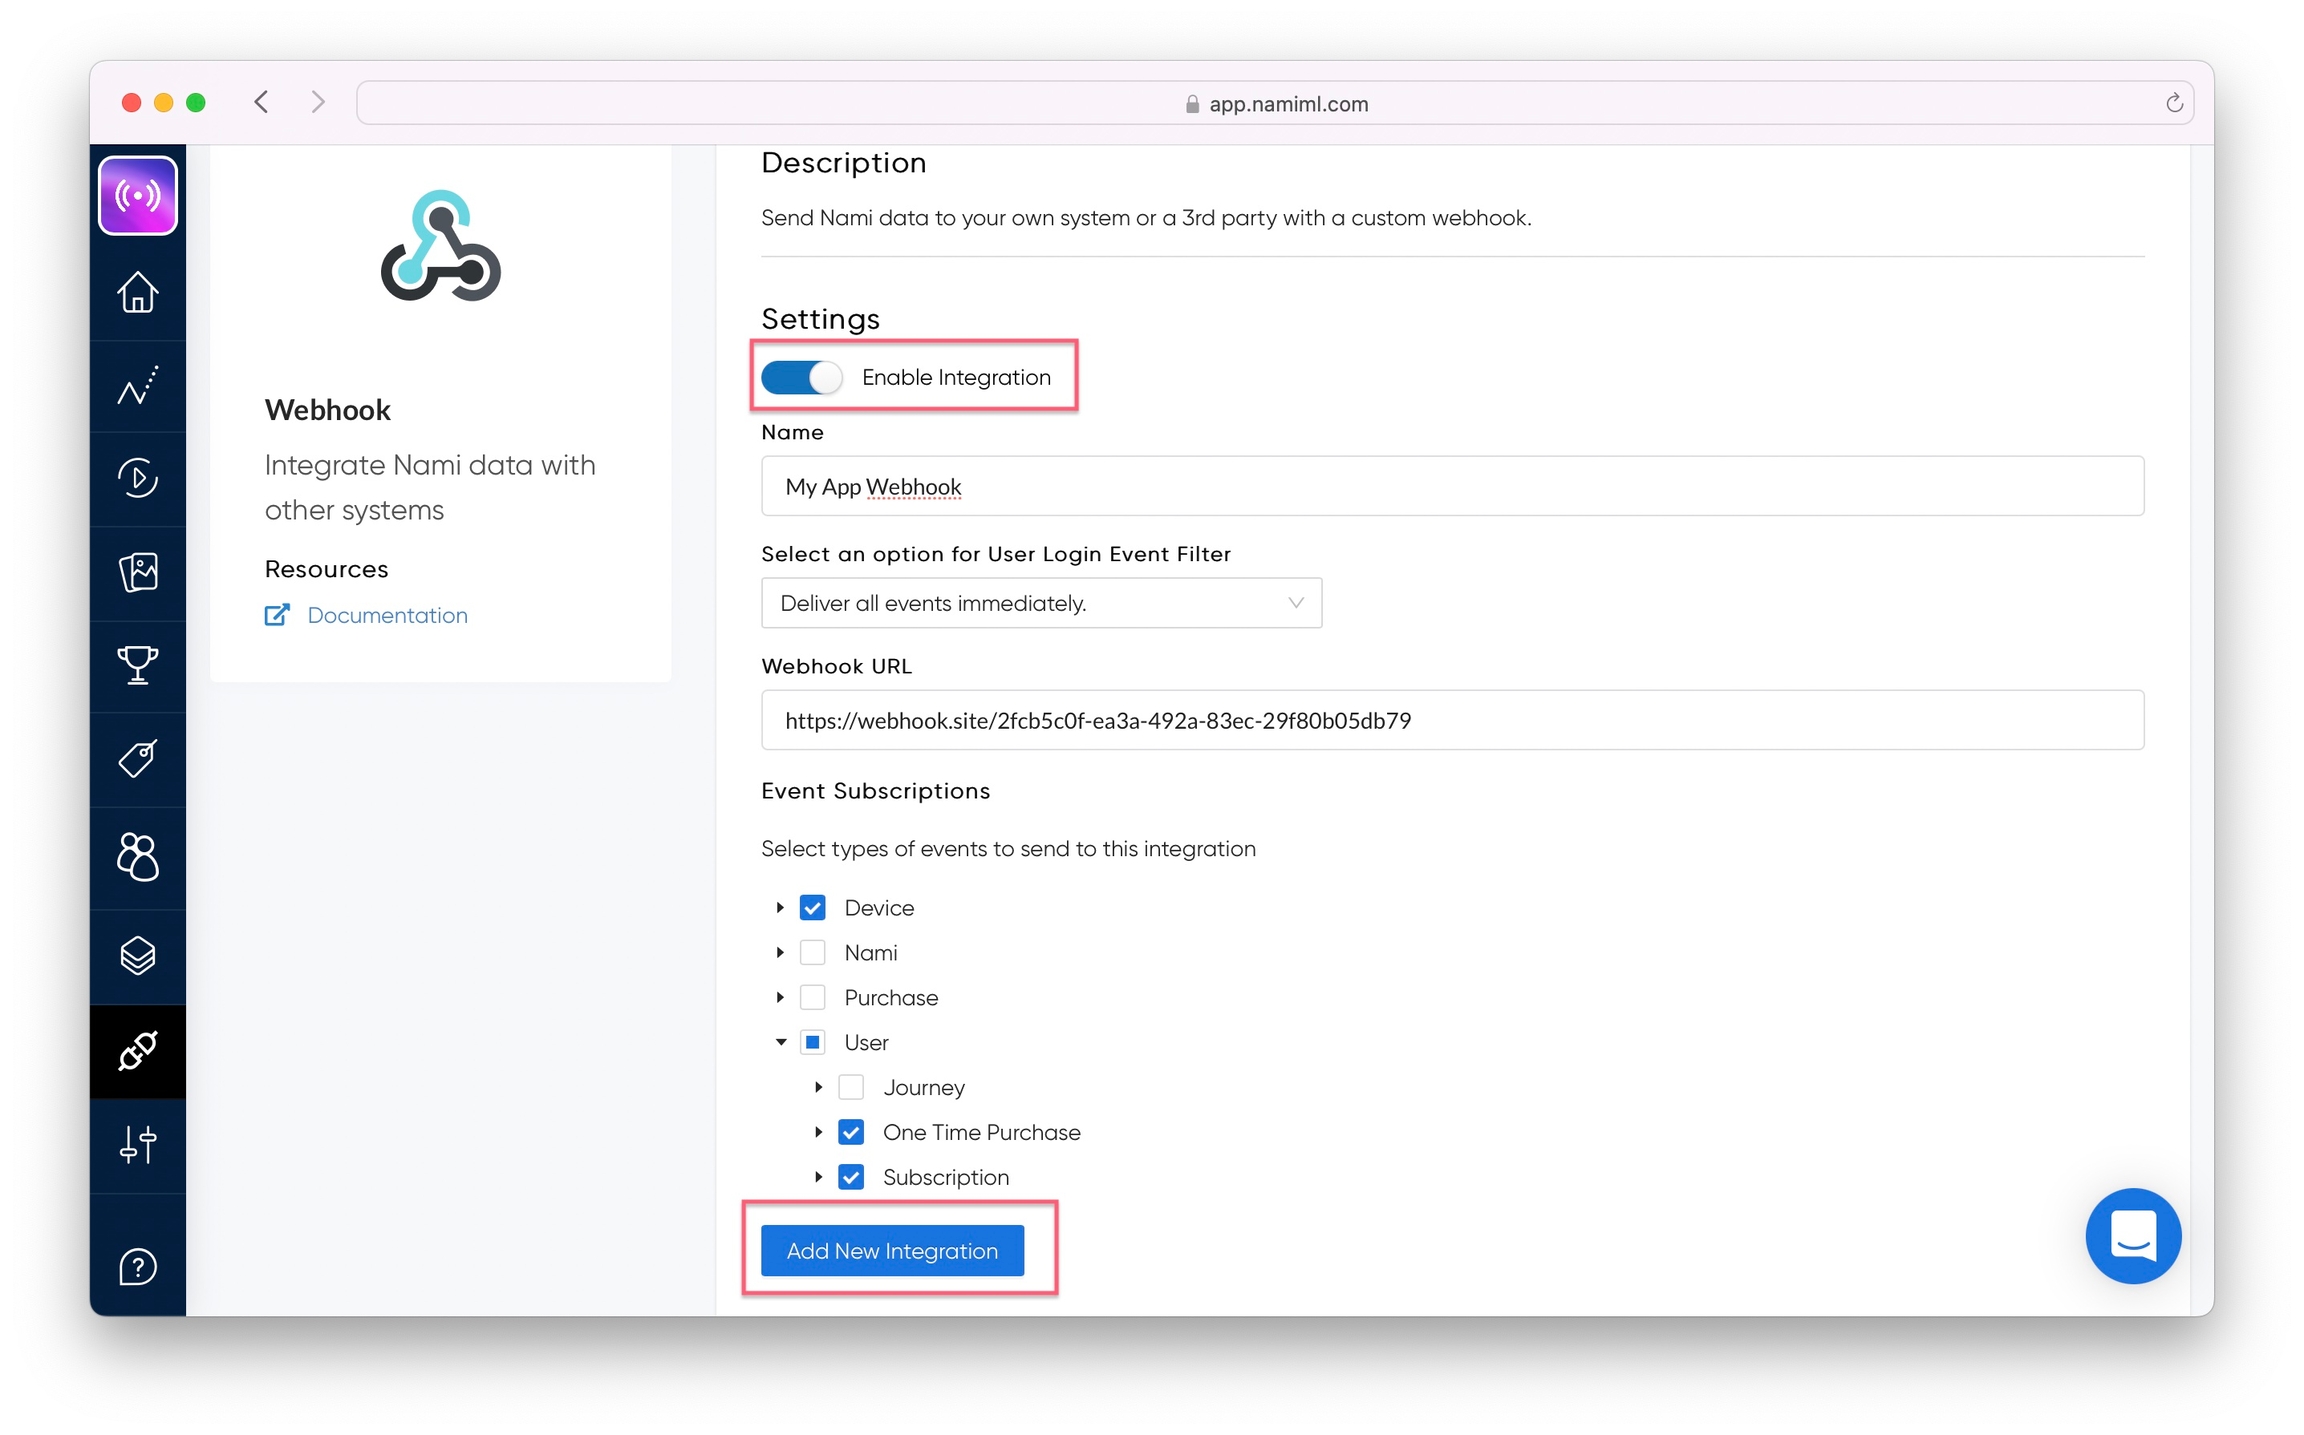Go back with browser back arrow

click(x=262, y=102)
